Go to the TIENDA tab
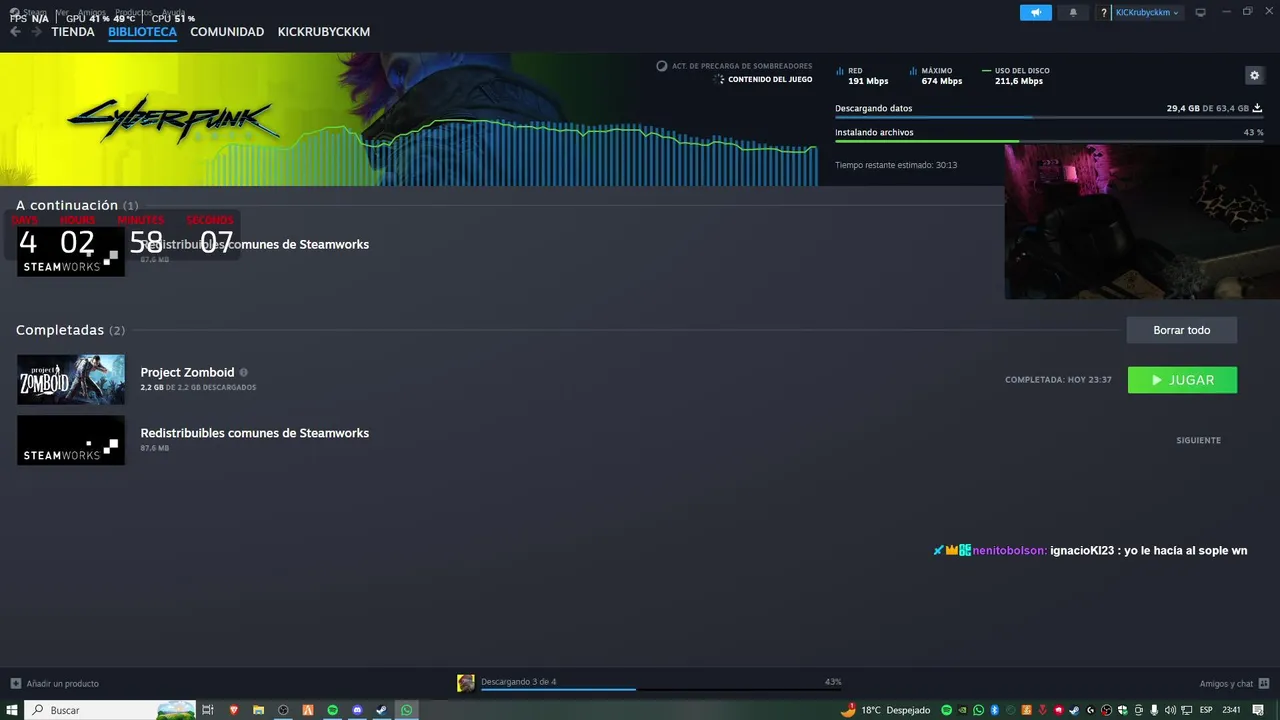1280x720 pixels. tap(73, 32)
